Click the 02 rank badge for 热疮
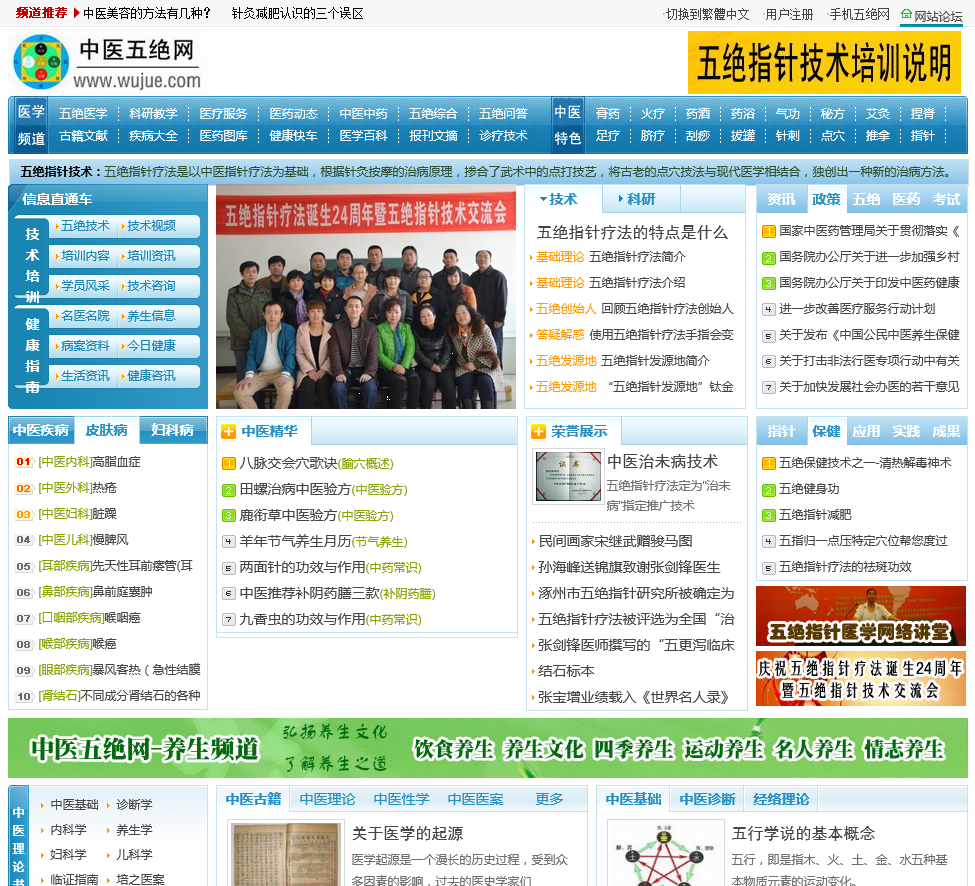The width and height of the screenshot is (975, 886). tap(24, 488)
